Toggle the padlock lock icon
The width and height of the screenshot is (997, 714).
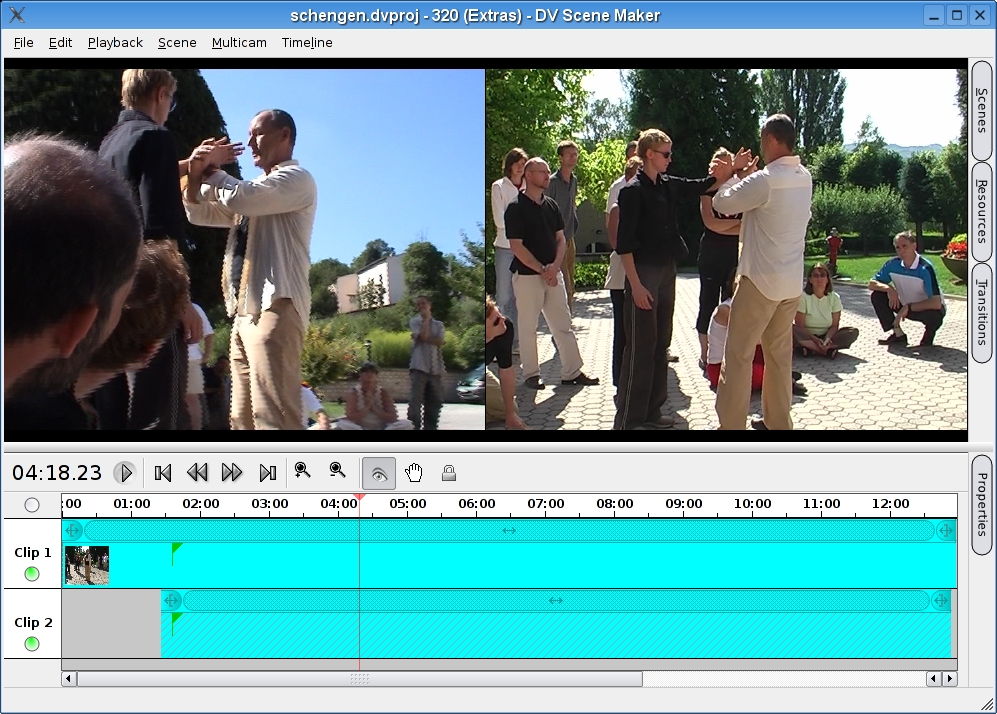(x=449, y=473)
